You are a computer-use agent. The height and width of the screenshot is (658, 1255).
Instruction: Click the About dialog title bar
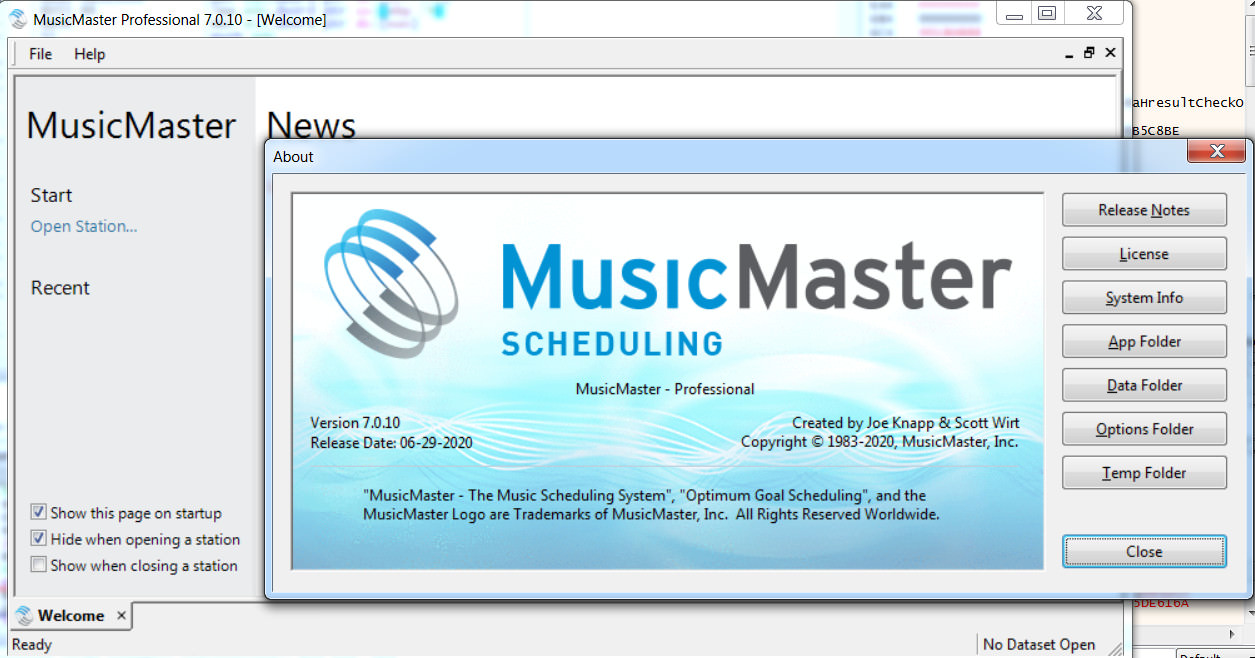tap(728, 156)
